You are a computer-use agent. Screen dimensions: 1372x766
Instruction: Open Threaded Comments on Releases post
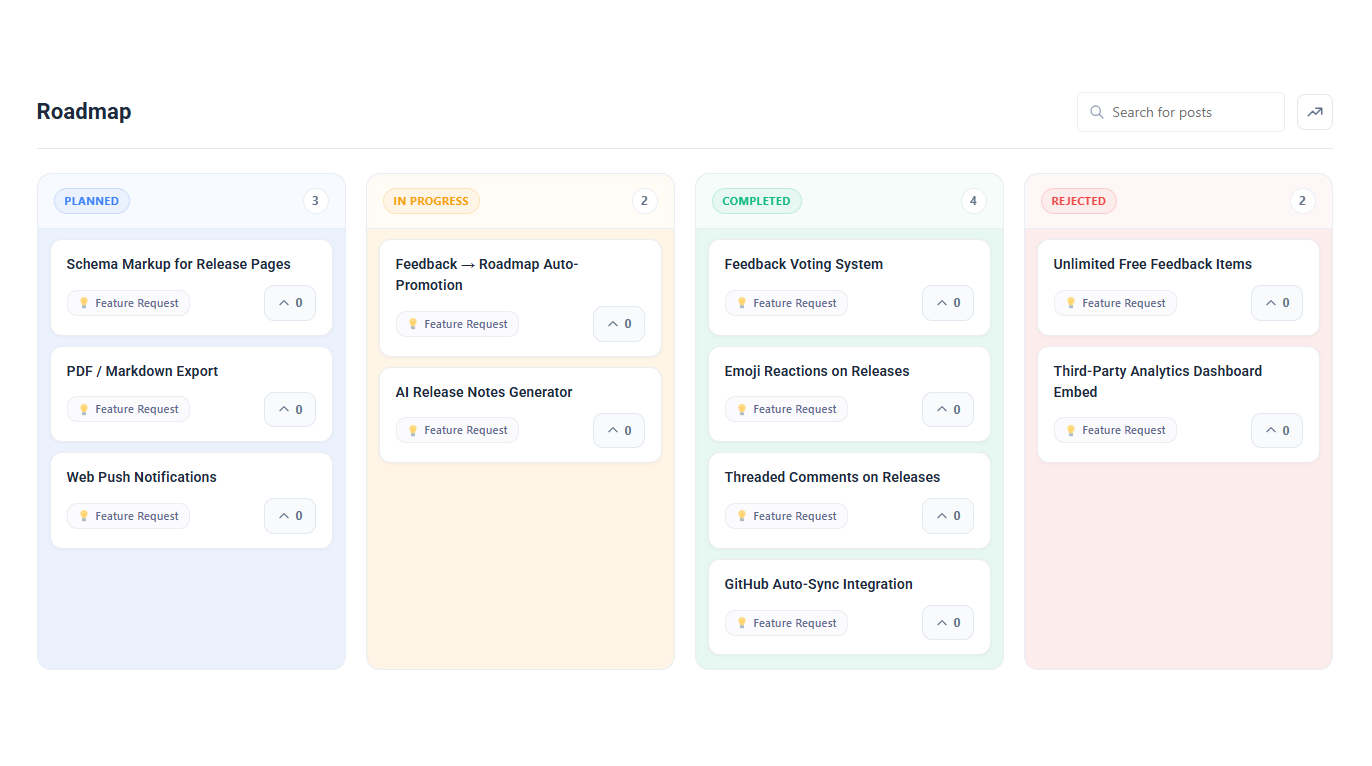(833, 477)
